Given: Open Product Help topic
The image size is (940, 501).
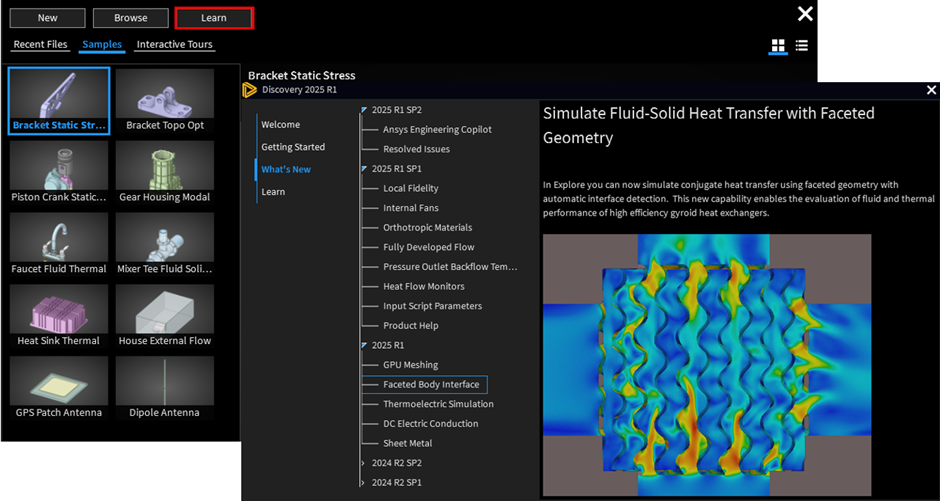Looking at the screenshot, I should coord(411,325).
